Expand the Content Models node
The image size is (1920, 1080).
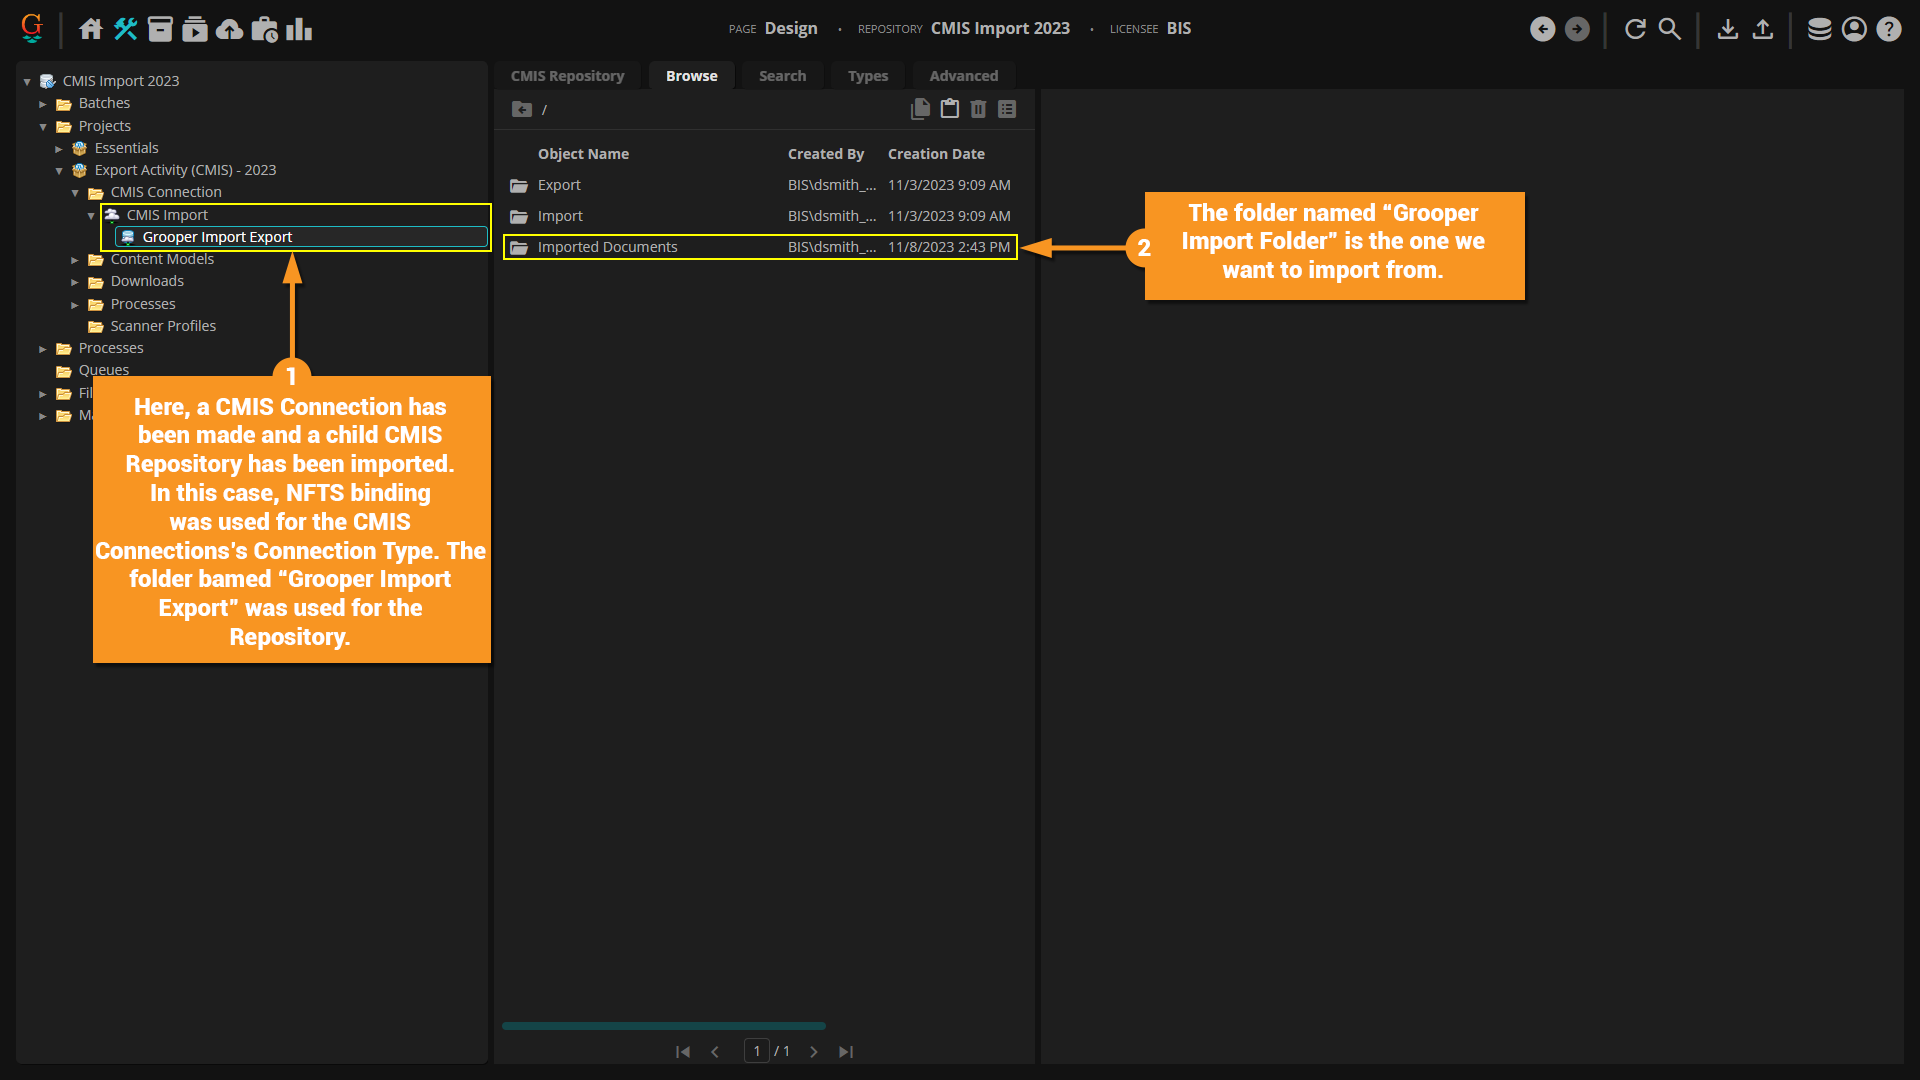coord(75,260)
